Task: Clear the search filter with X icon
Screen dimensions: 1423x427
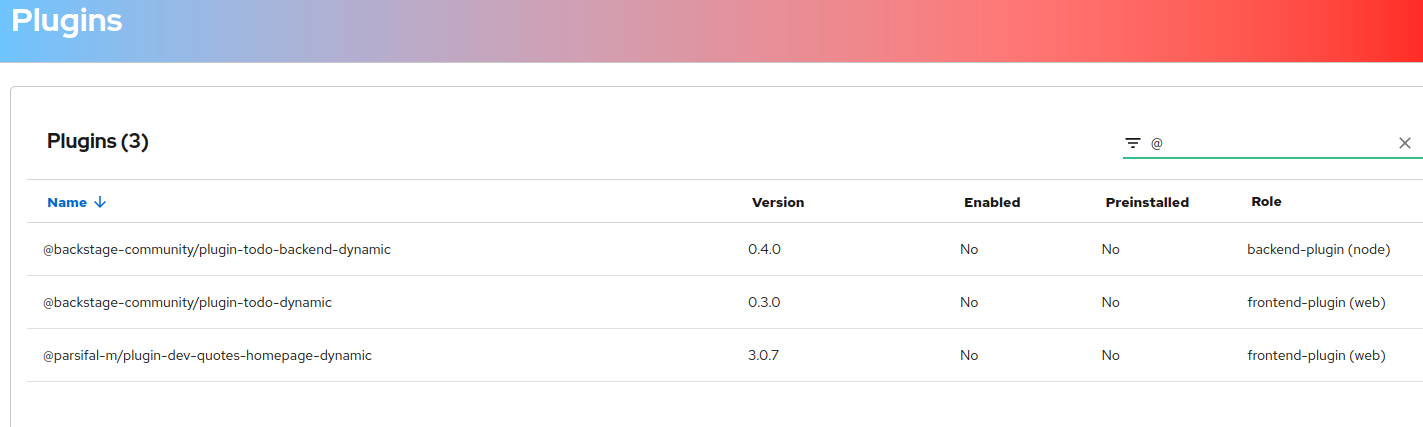Action: (x=1404, y=143)
